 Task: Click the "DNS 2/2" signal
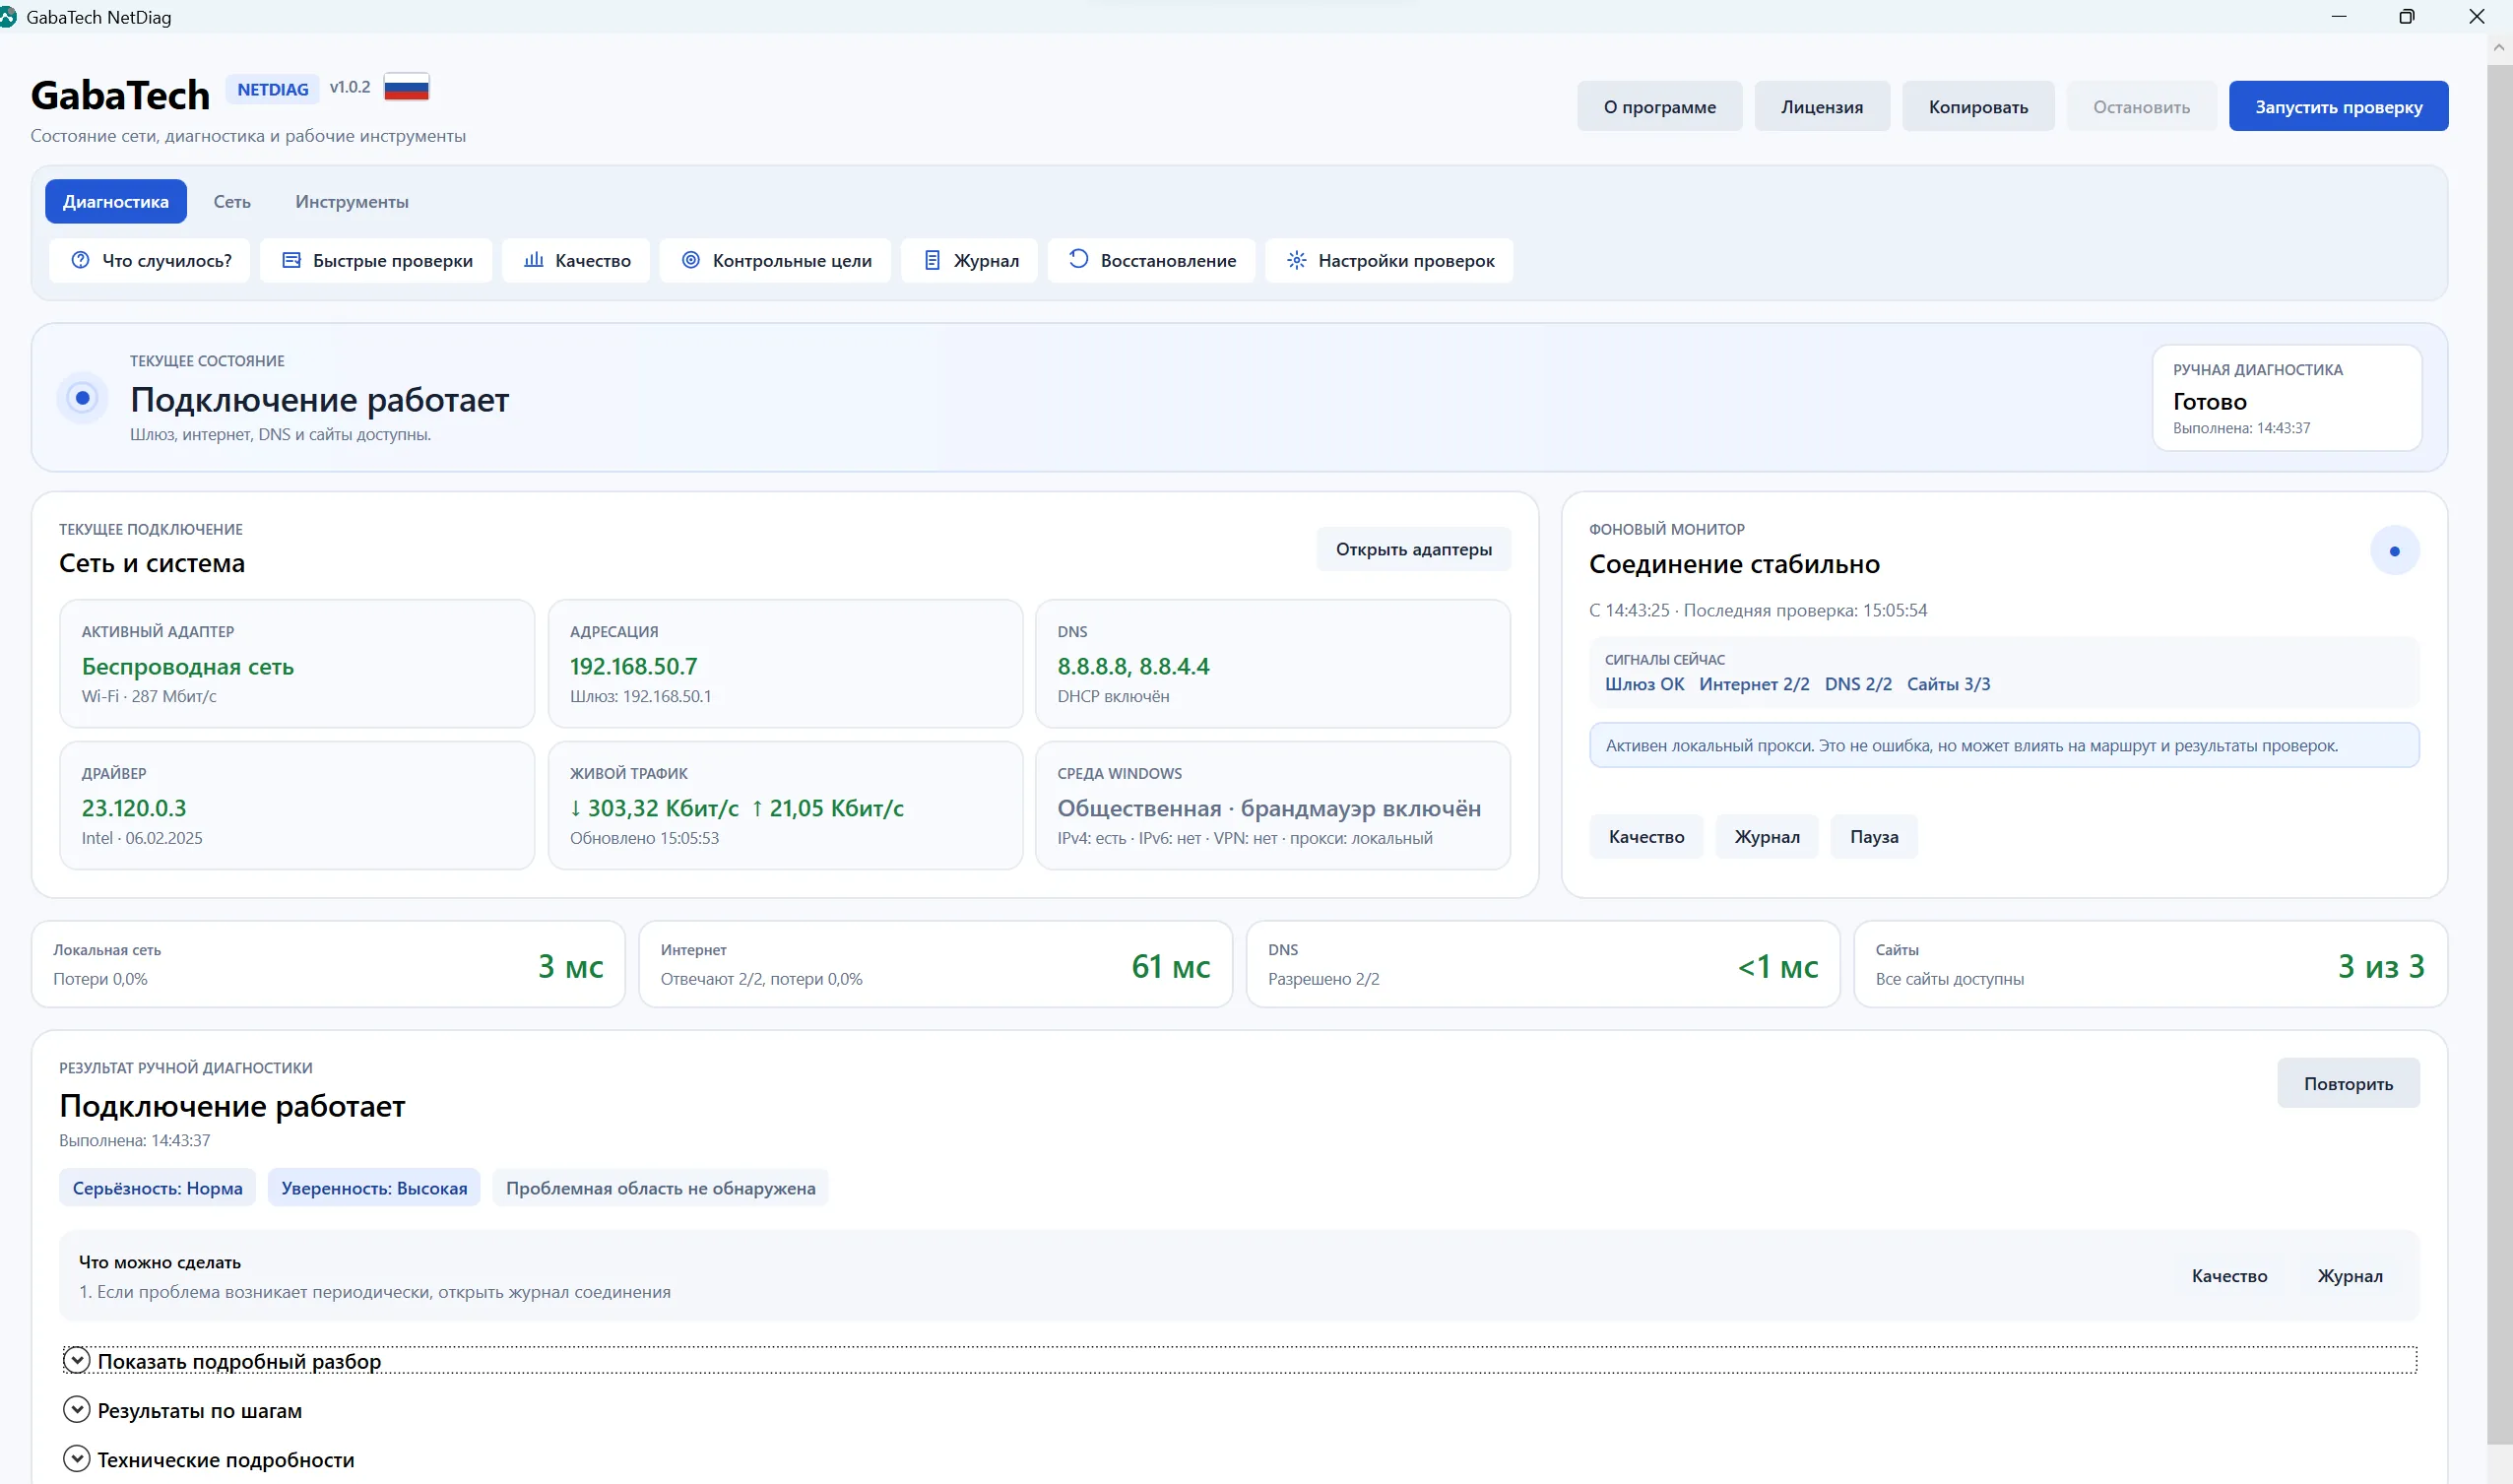[1858, 684]
